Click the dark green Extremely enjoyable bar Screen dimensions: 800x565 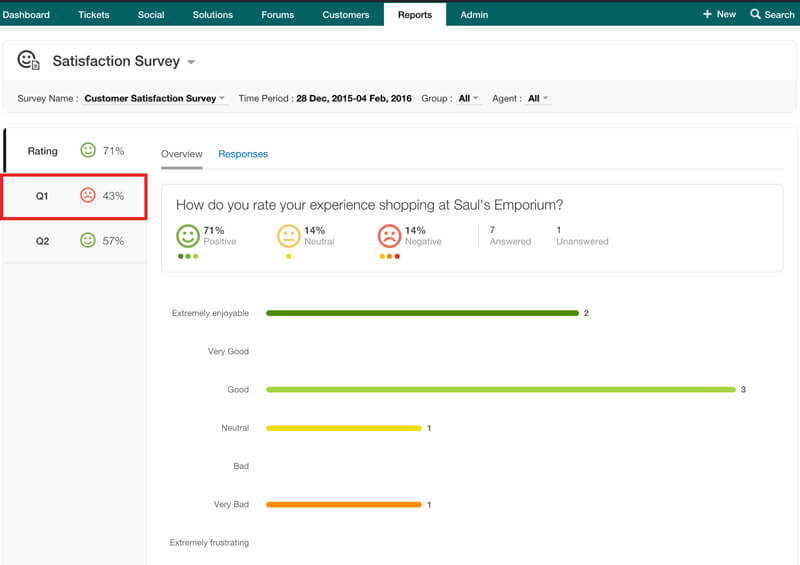422,313
